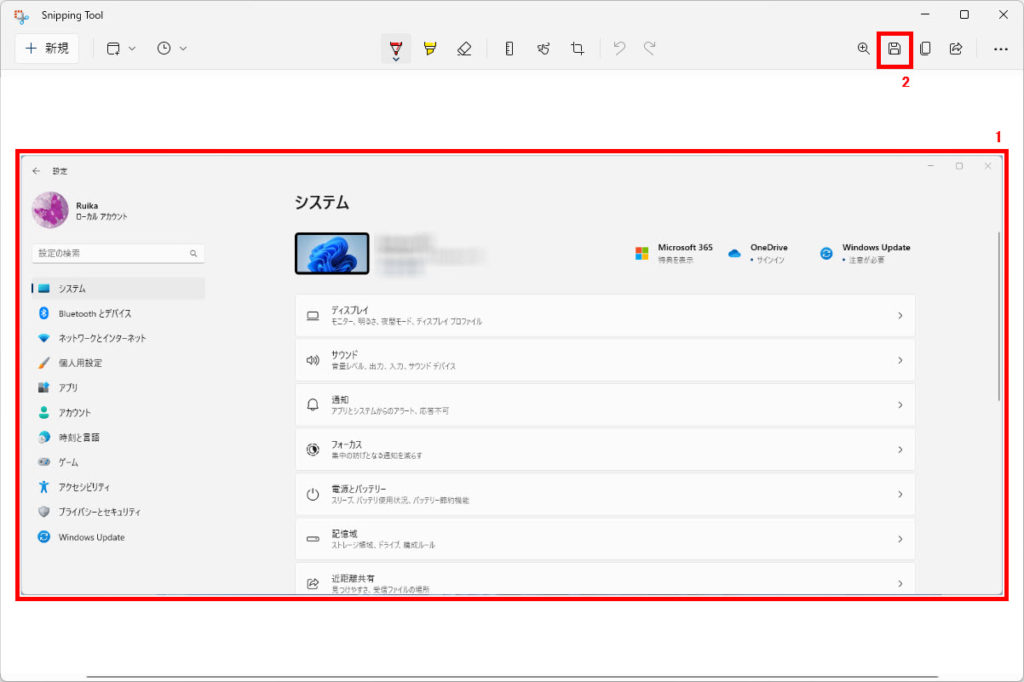Undo the last annotation
1024x682 pixels.
coord(619,48)
